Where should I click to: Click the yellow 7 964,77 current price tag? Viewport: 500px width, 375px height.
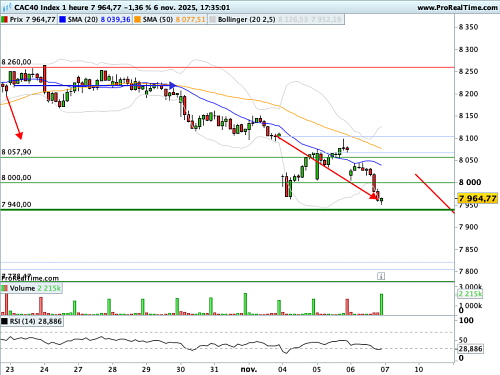pyautogui.click(x=478, y=199)
